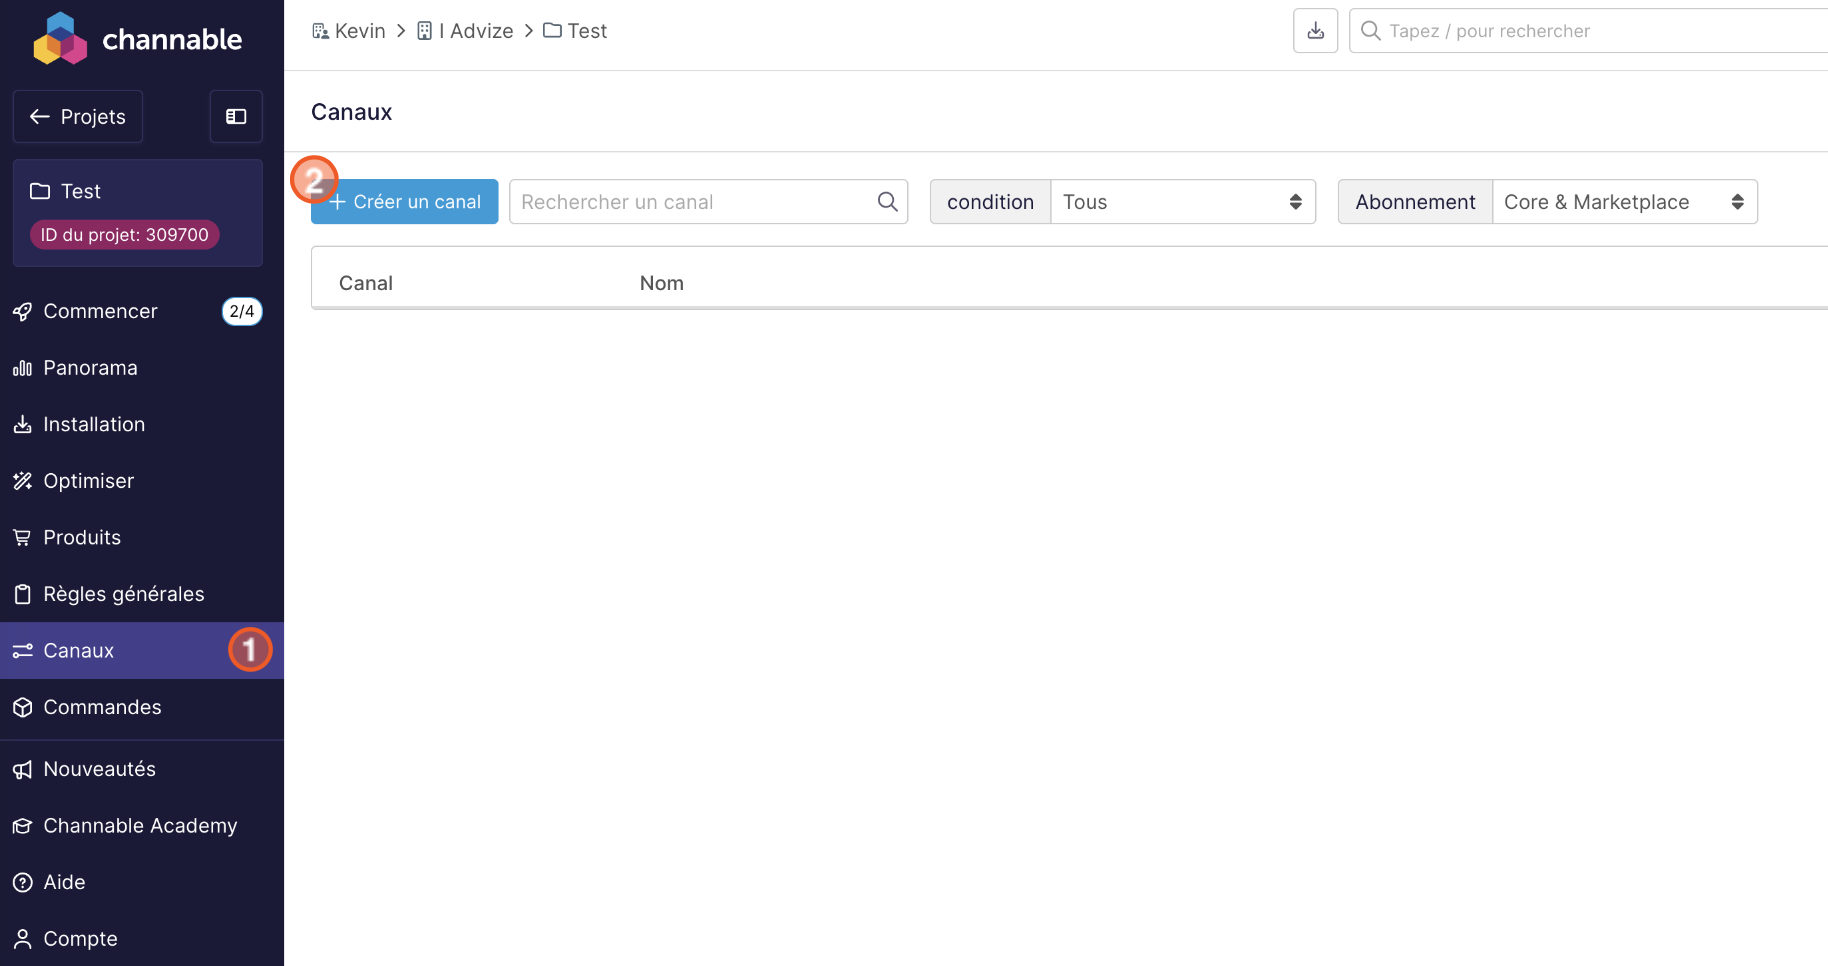Image resolution: width=1828 pixels, height=966 pixels.
Task: Open the Optimiser magic wand item
Action: 88,481
